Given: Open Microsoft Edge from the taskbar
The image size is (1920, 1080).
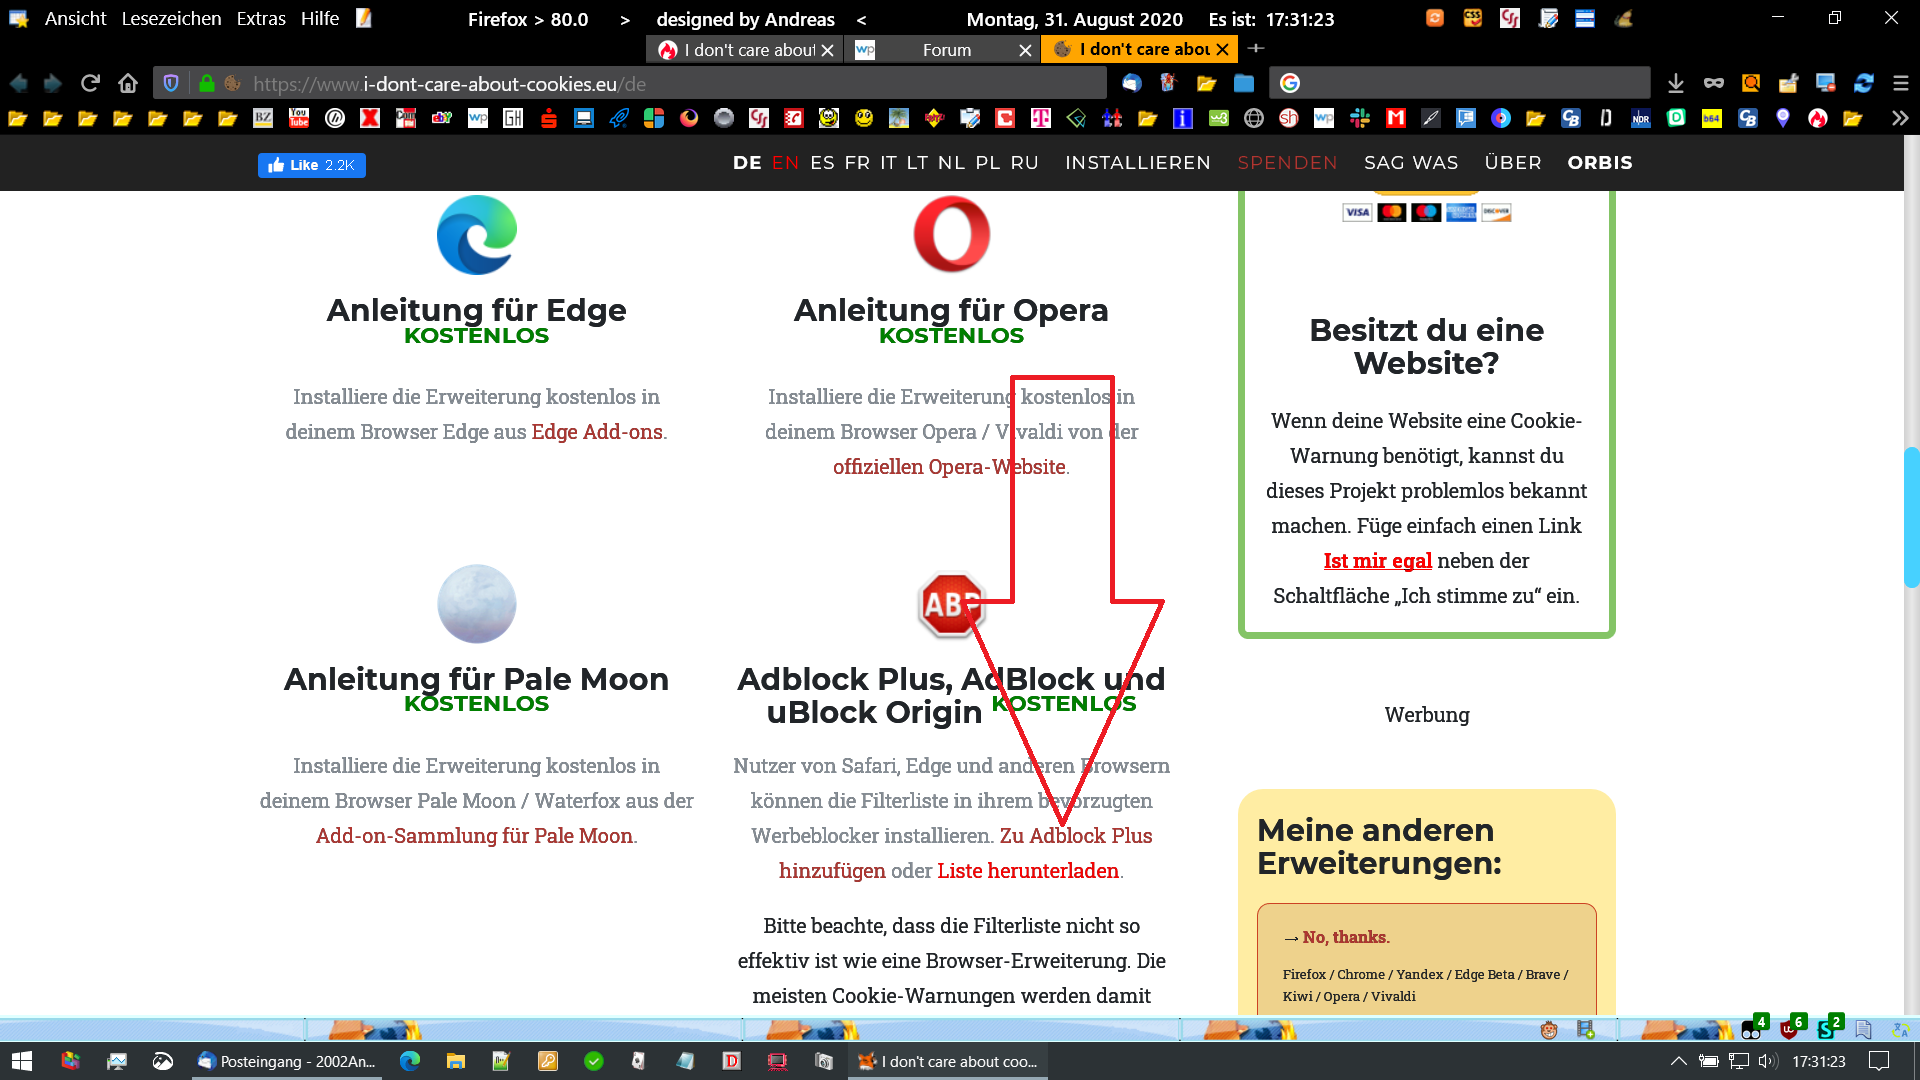Looking at the screenshot, I should click(410, 1061).
